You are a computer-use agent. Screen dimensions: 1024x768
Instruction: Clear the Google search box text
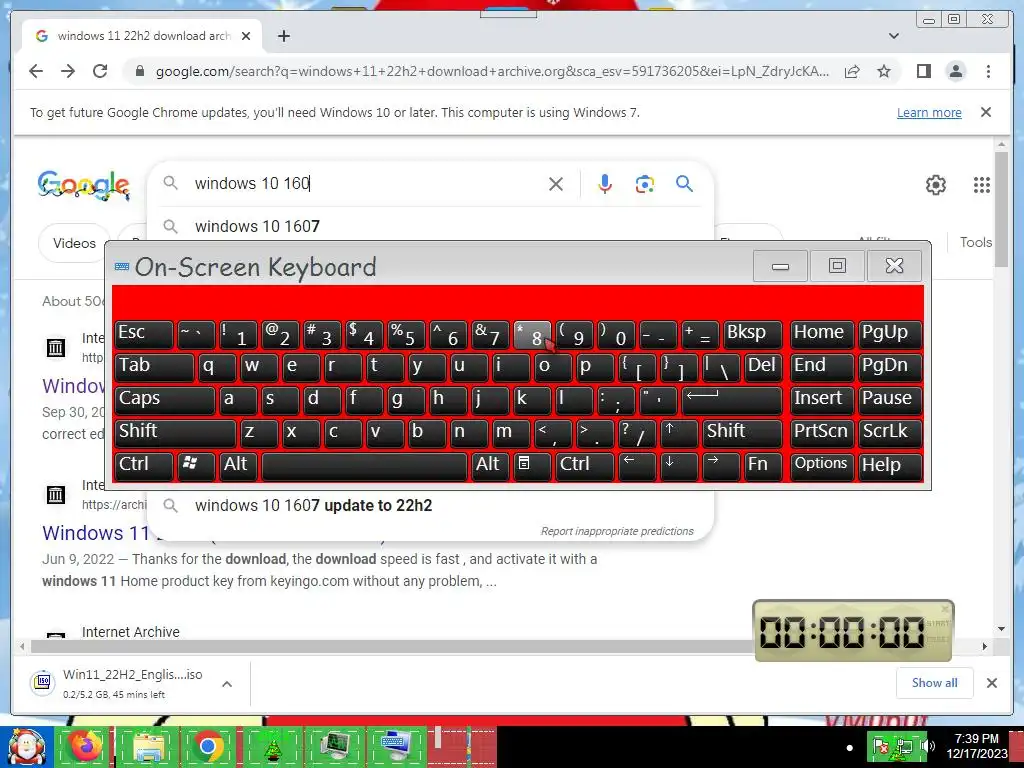556,184
